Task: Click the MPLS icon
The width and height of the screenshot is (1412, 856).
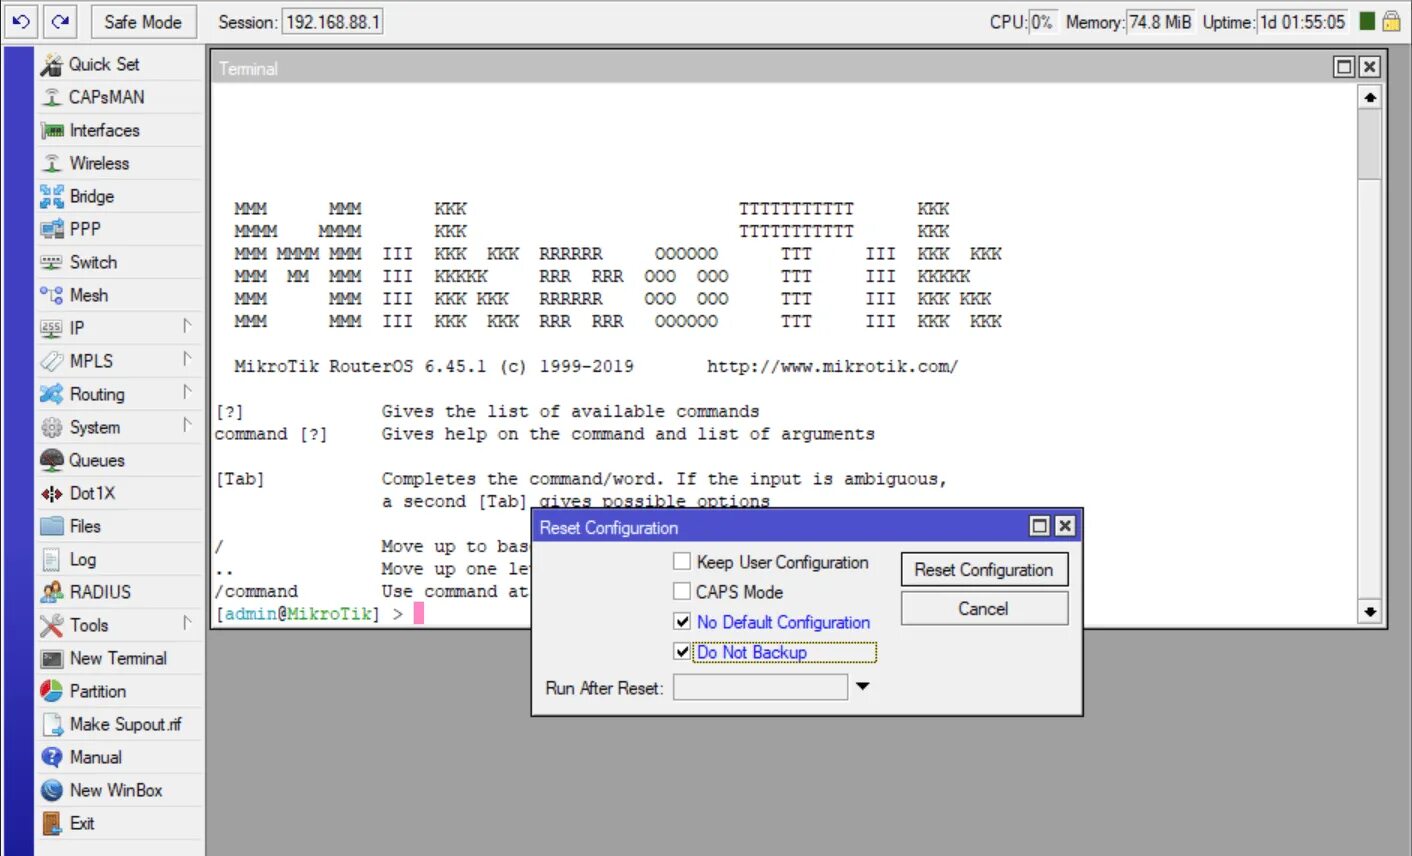Action: click(52, 362)
